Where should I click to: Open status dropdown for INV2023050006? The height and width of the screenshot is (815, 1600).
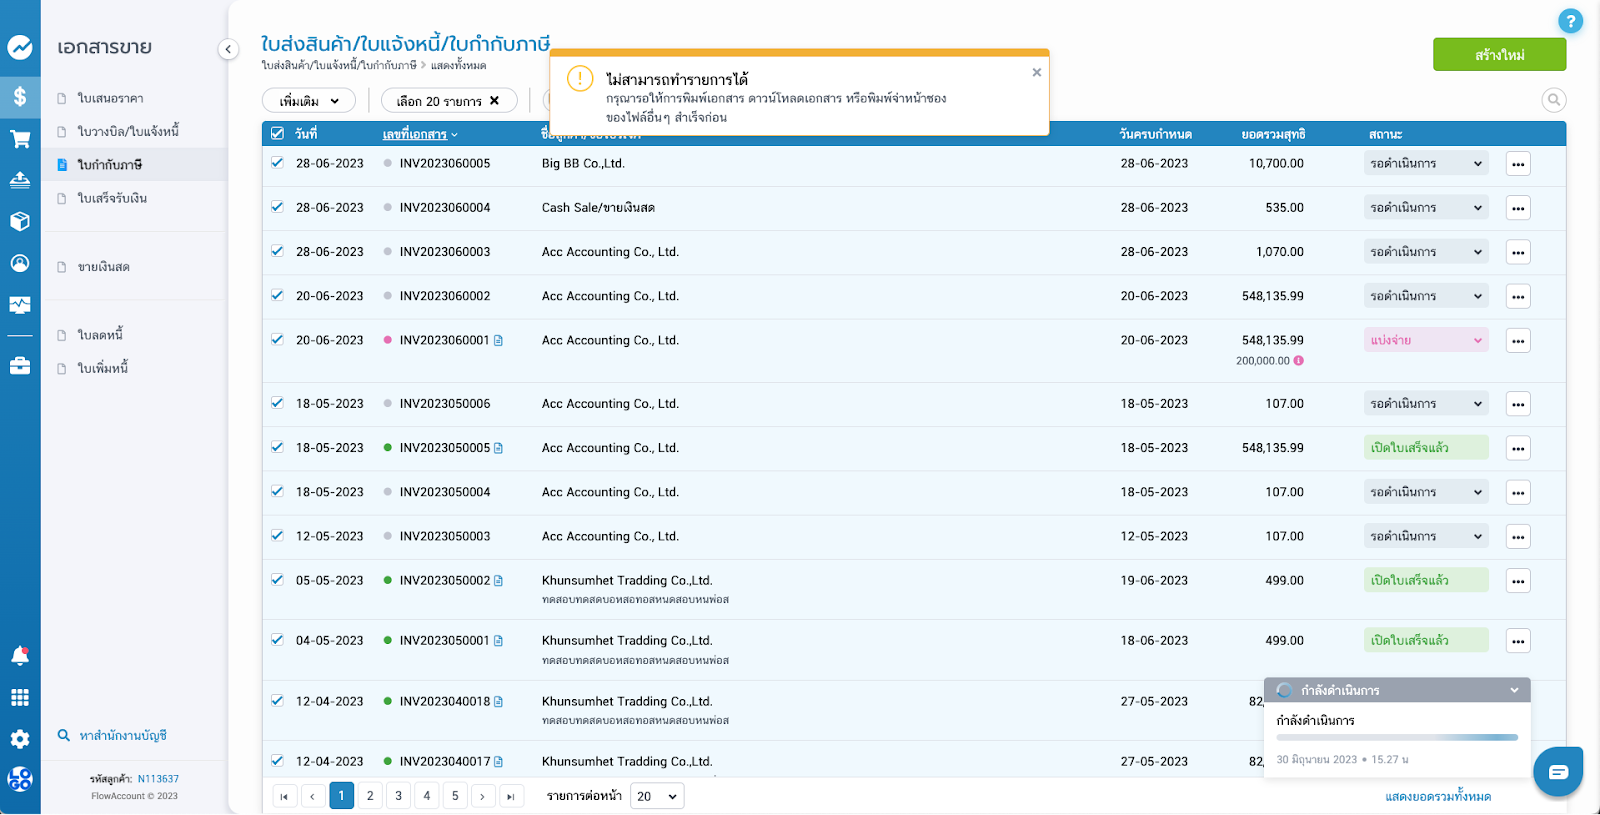[1426, 404]
